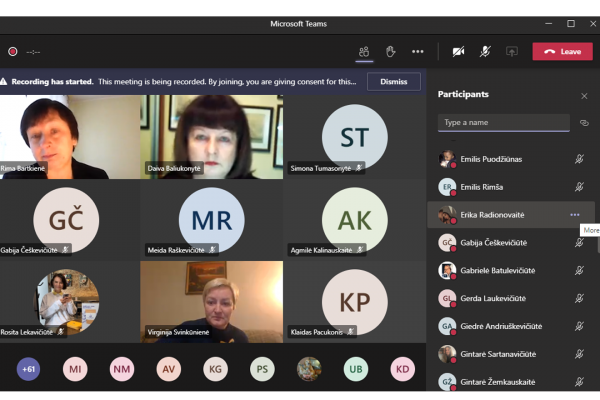Open more options for Erika Radionovaitė
The width and height of the screenshot is (600, 400).
coord(574,215)
